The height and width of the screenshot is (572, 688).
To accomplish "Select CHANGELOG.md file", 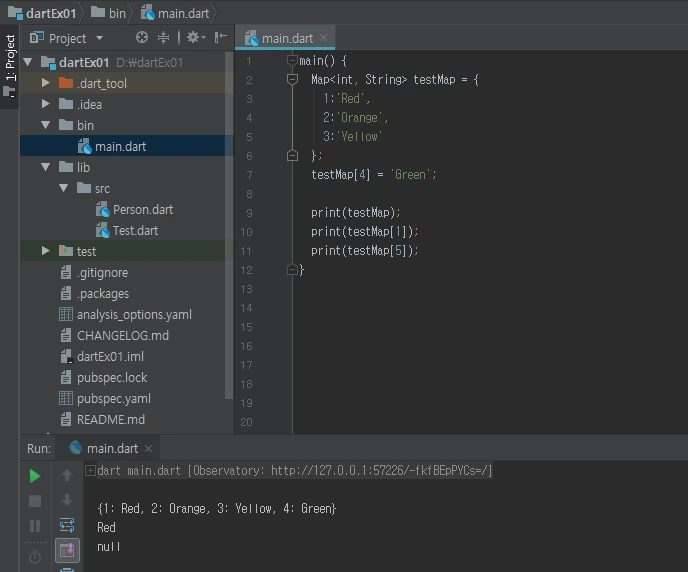I will coord(122,336).
